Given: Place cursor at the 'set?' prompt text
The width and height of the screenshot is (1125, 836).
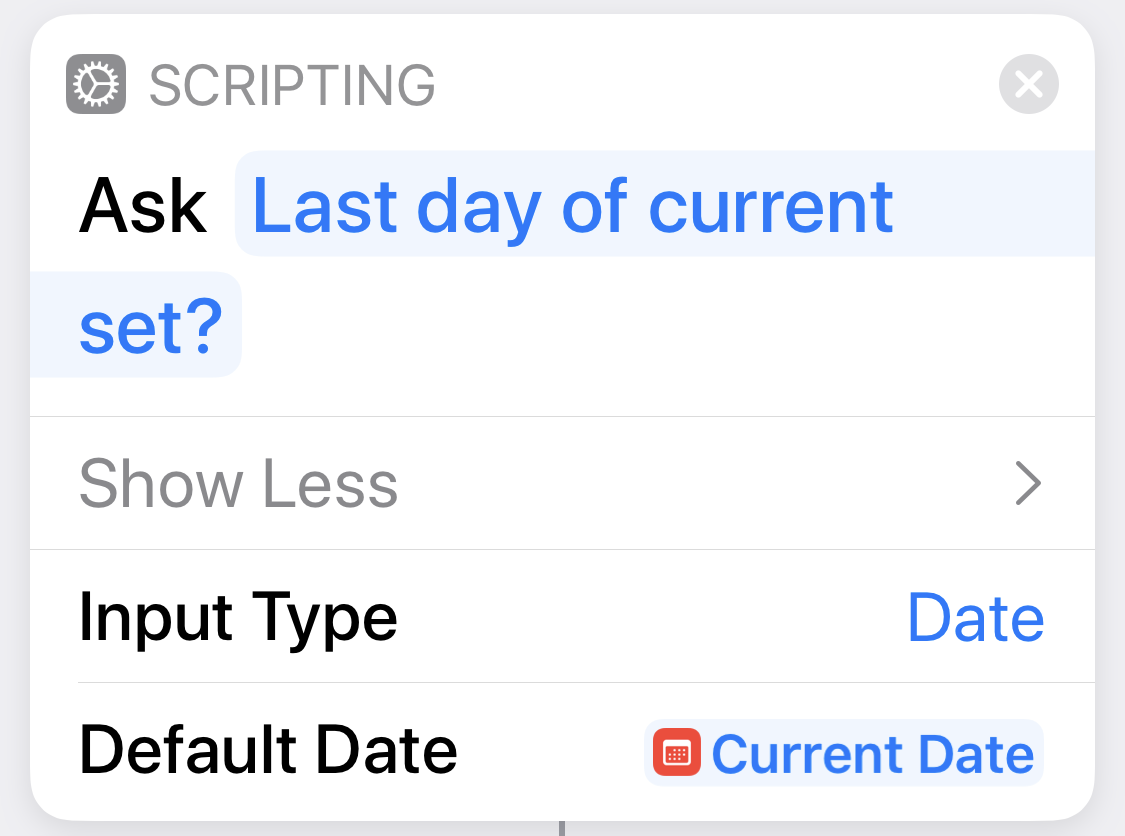Looking at the screenshot, I should click(151, 327).
